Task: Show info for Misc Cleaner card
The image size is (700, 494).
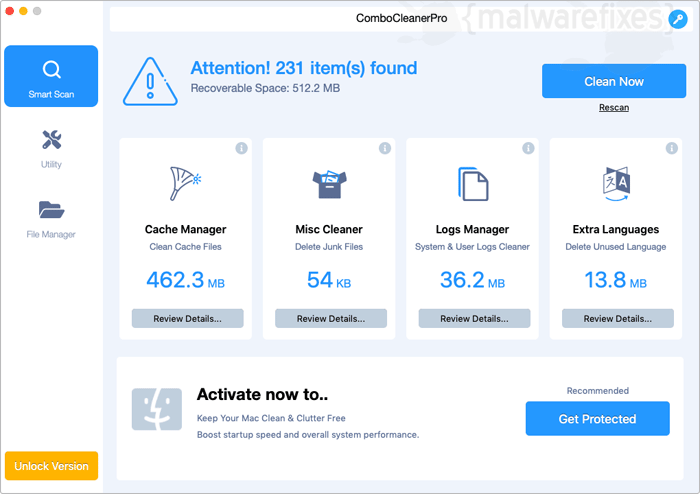Action: pos(385,148)
